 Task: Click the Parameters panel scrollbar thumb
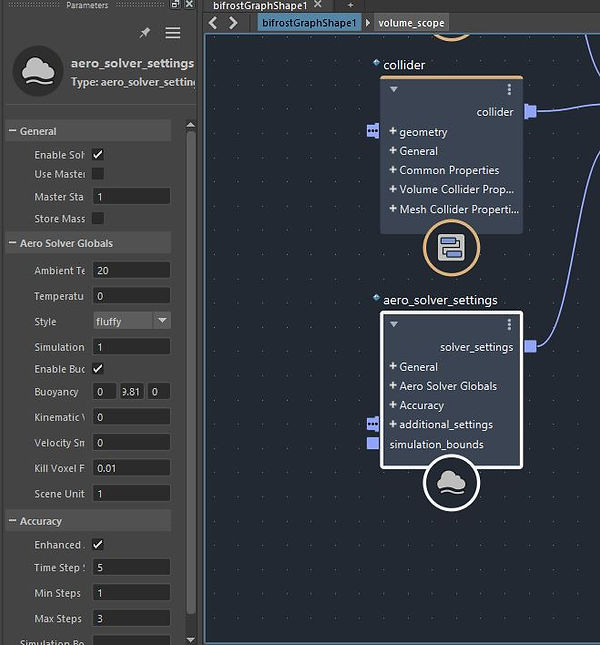click(190, 372)
